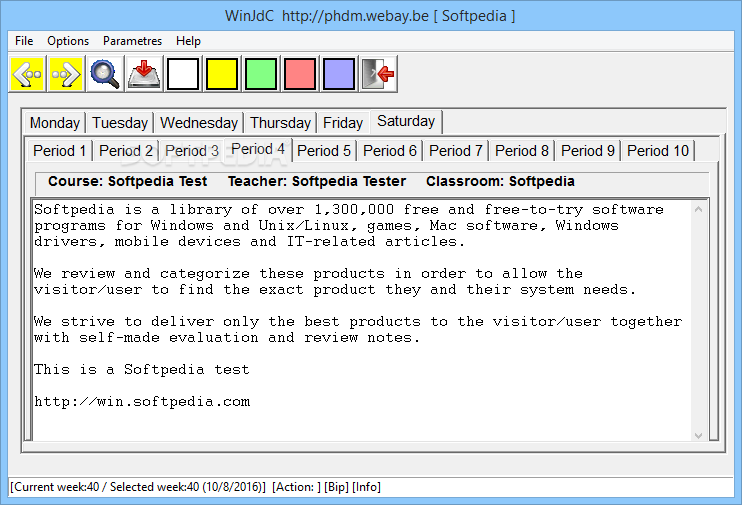Click the scroll-down arrow in notes area
Image resolution: width=742 pixels, height=505 pixels.
click(x=698, y=435)
